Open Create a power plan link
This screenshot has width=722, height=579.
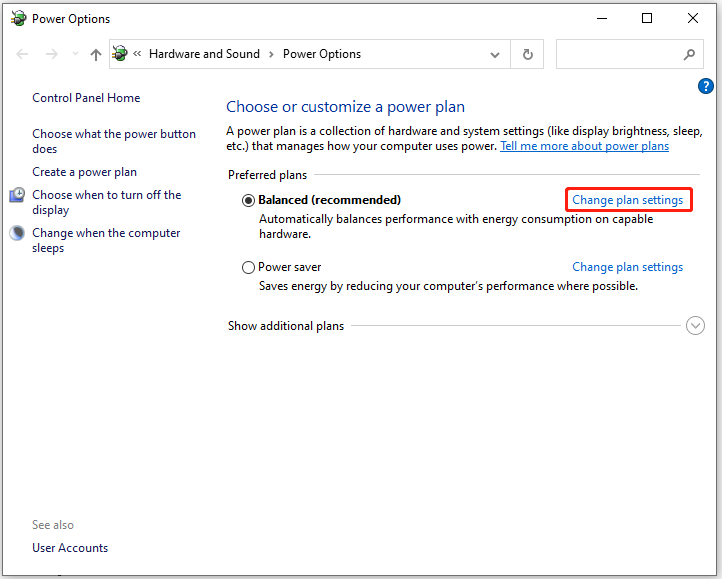tap(84, 172)
